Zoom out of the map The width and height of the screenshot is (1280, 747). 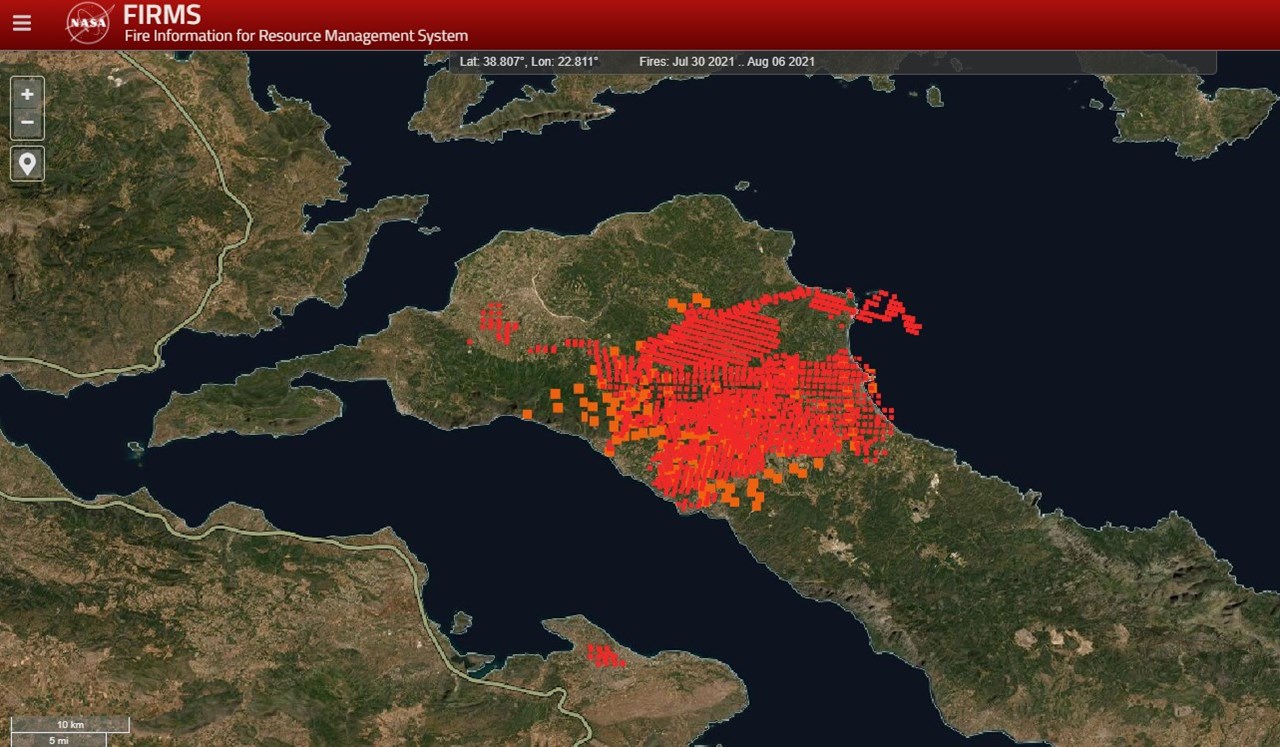(27, 123)
